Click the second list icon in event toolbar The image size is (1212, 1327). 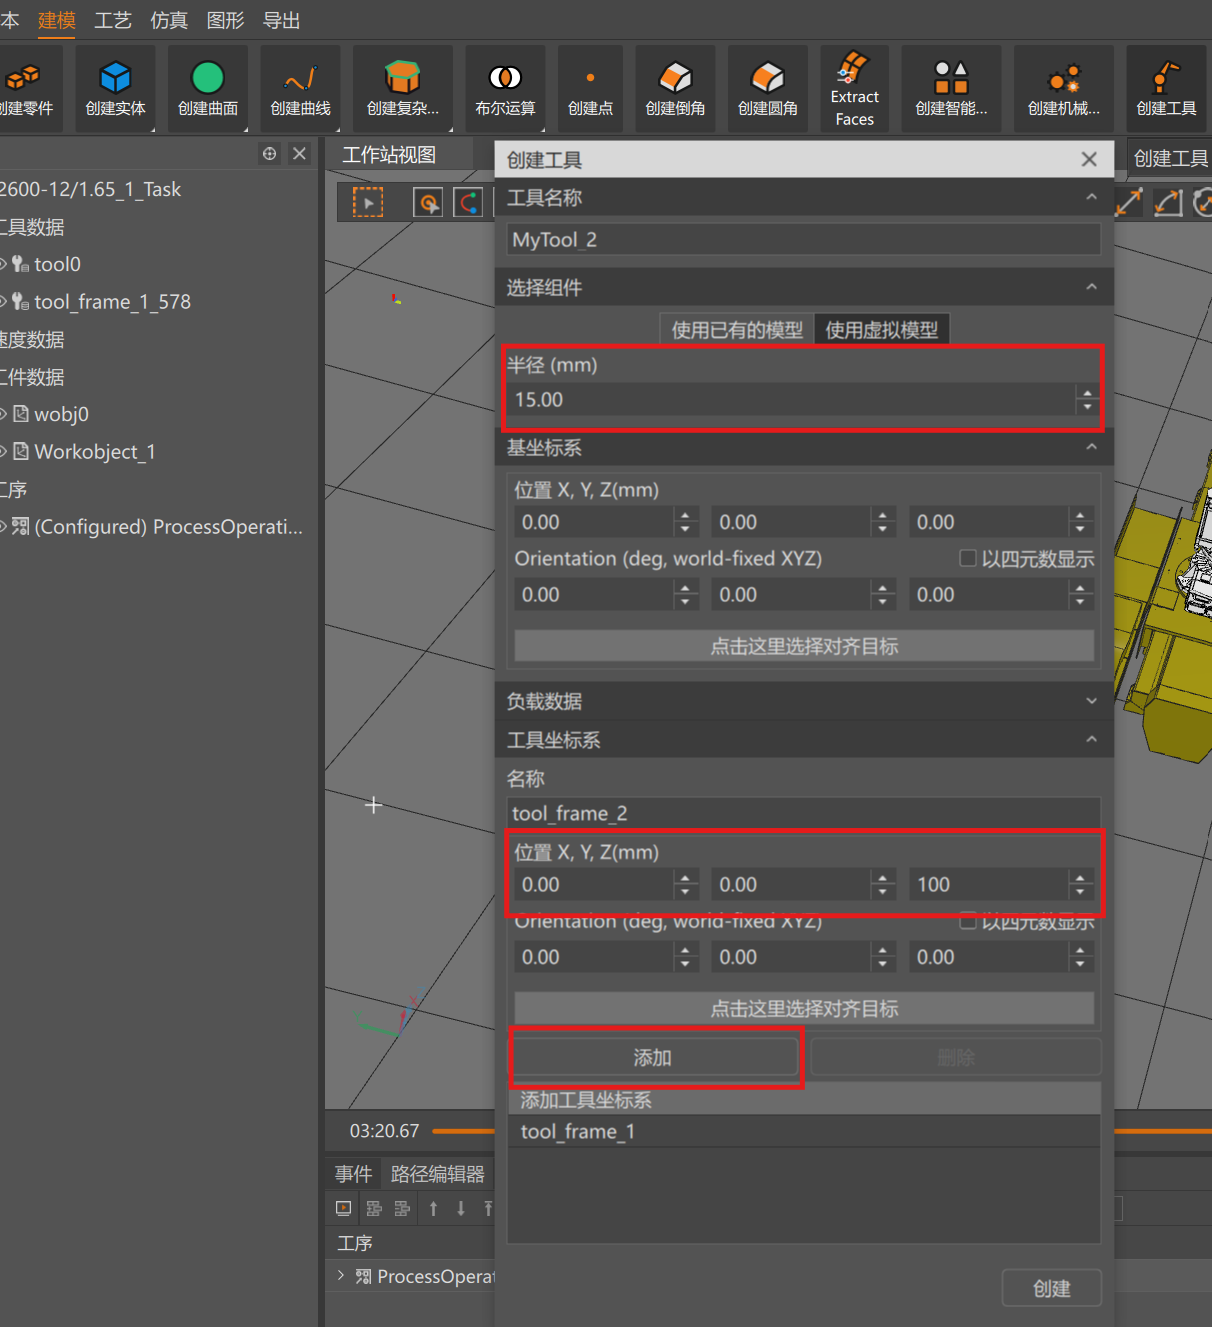pyautogui.click(x=374, y=1208)
